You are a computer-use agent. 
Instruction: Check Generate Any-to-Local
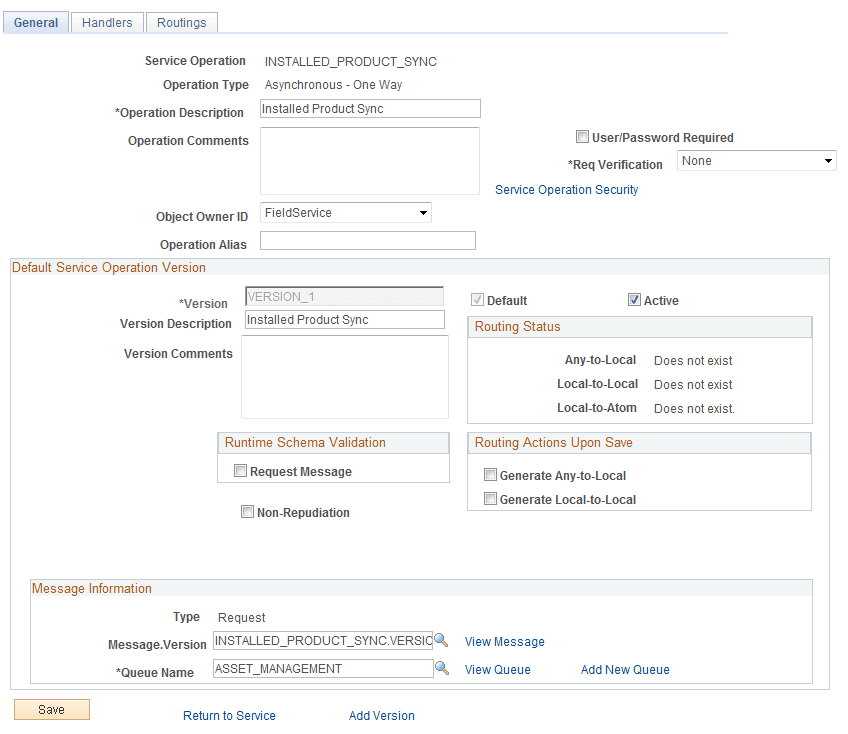[489, 475]
